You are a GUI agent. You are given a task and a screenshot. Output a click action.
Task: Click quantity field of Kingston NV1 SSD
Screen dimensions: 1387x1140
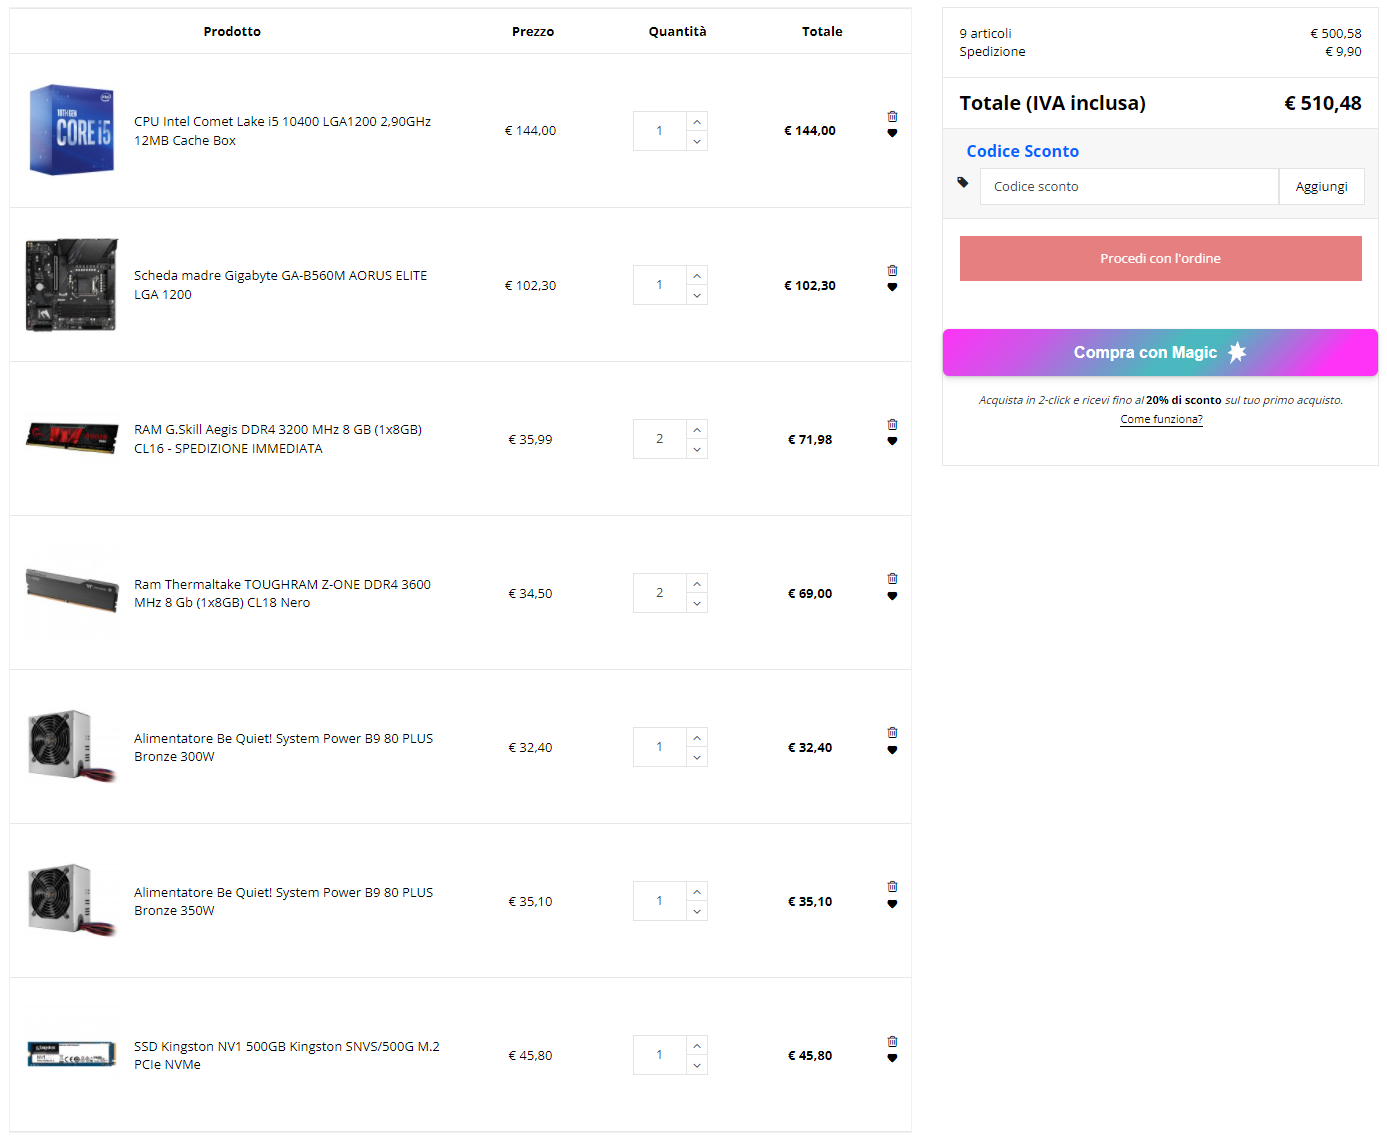point(660,1055)
